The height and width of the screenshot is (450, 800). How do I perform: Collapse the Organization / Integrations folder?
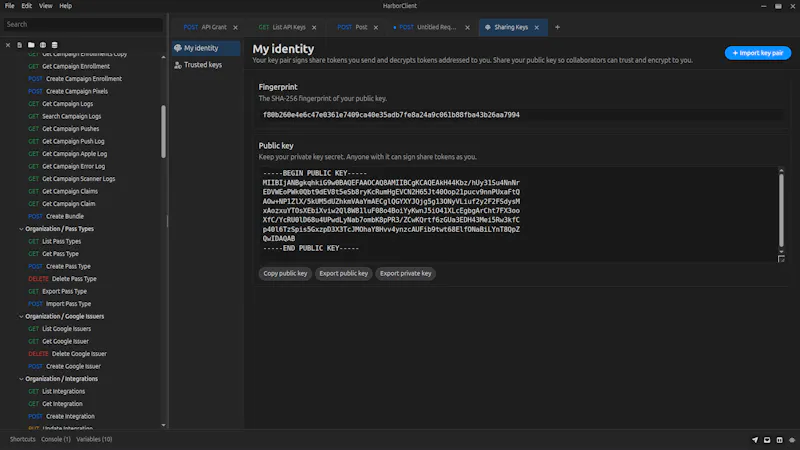point(21,379)
